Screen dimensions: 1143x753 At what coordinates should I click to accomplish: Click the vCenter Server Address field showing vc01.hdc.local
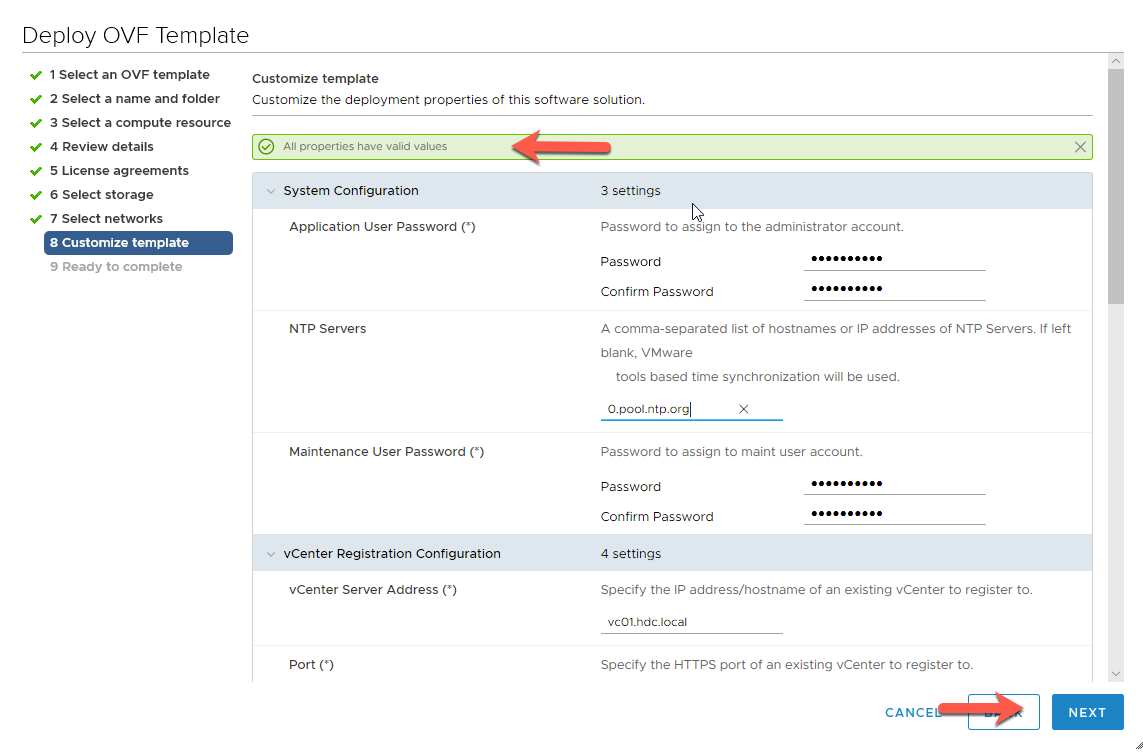point(690,620)
